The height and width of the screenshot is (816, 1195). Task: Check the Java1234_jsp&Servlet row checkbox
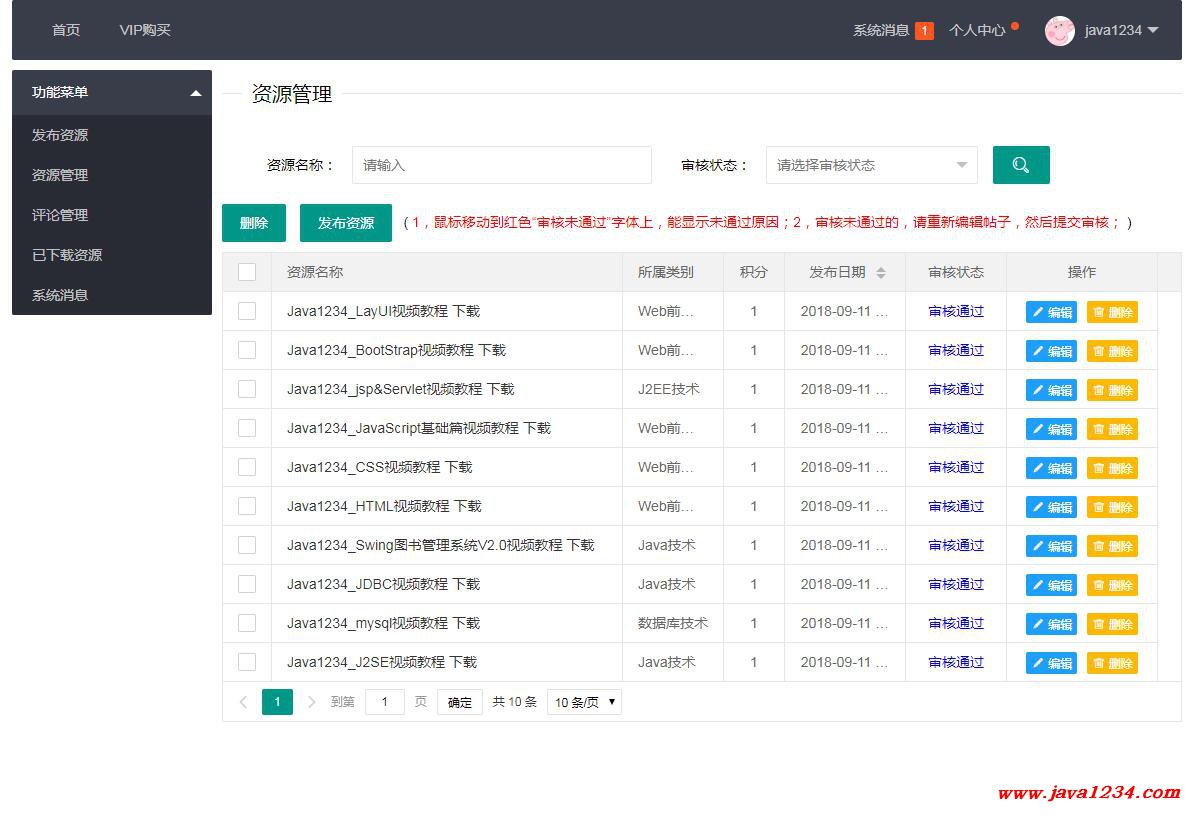click(x=247, y=389)
